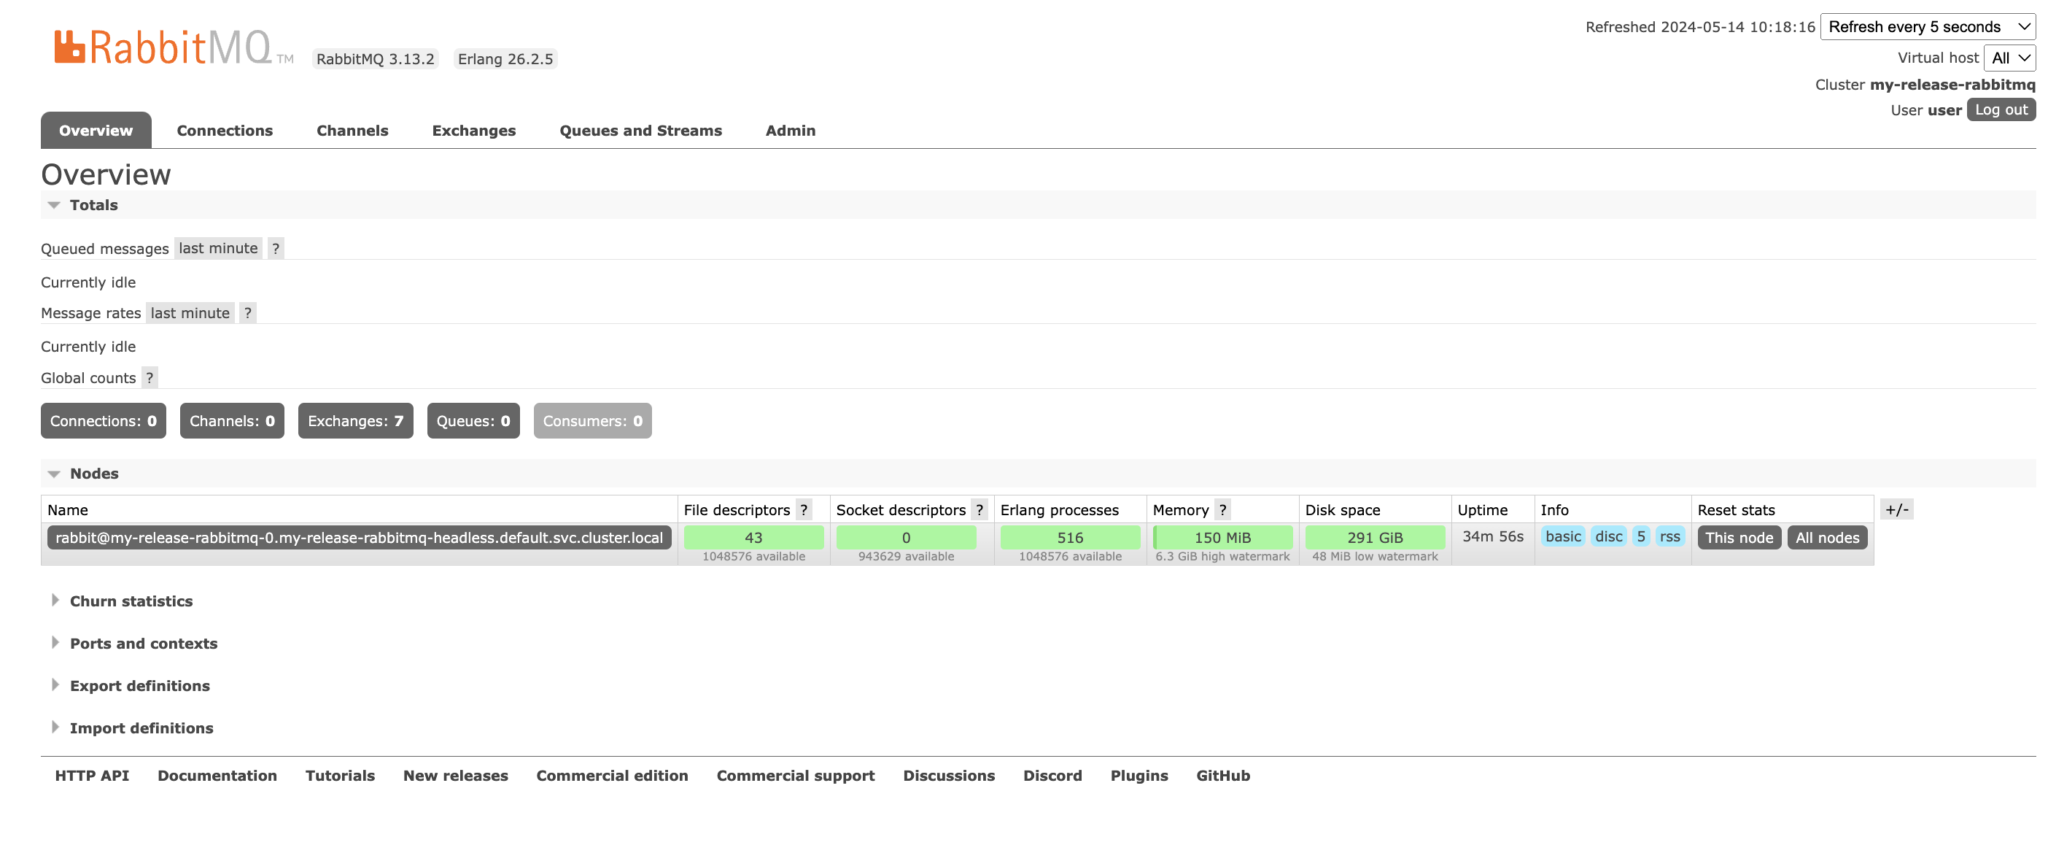Click the Channels: 0 count button
The image size is (2048, 845).
[232, 421]
